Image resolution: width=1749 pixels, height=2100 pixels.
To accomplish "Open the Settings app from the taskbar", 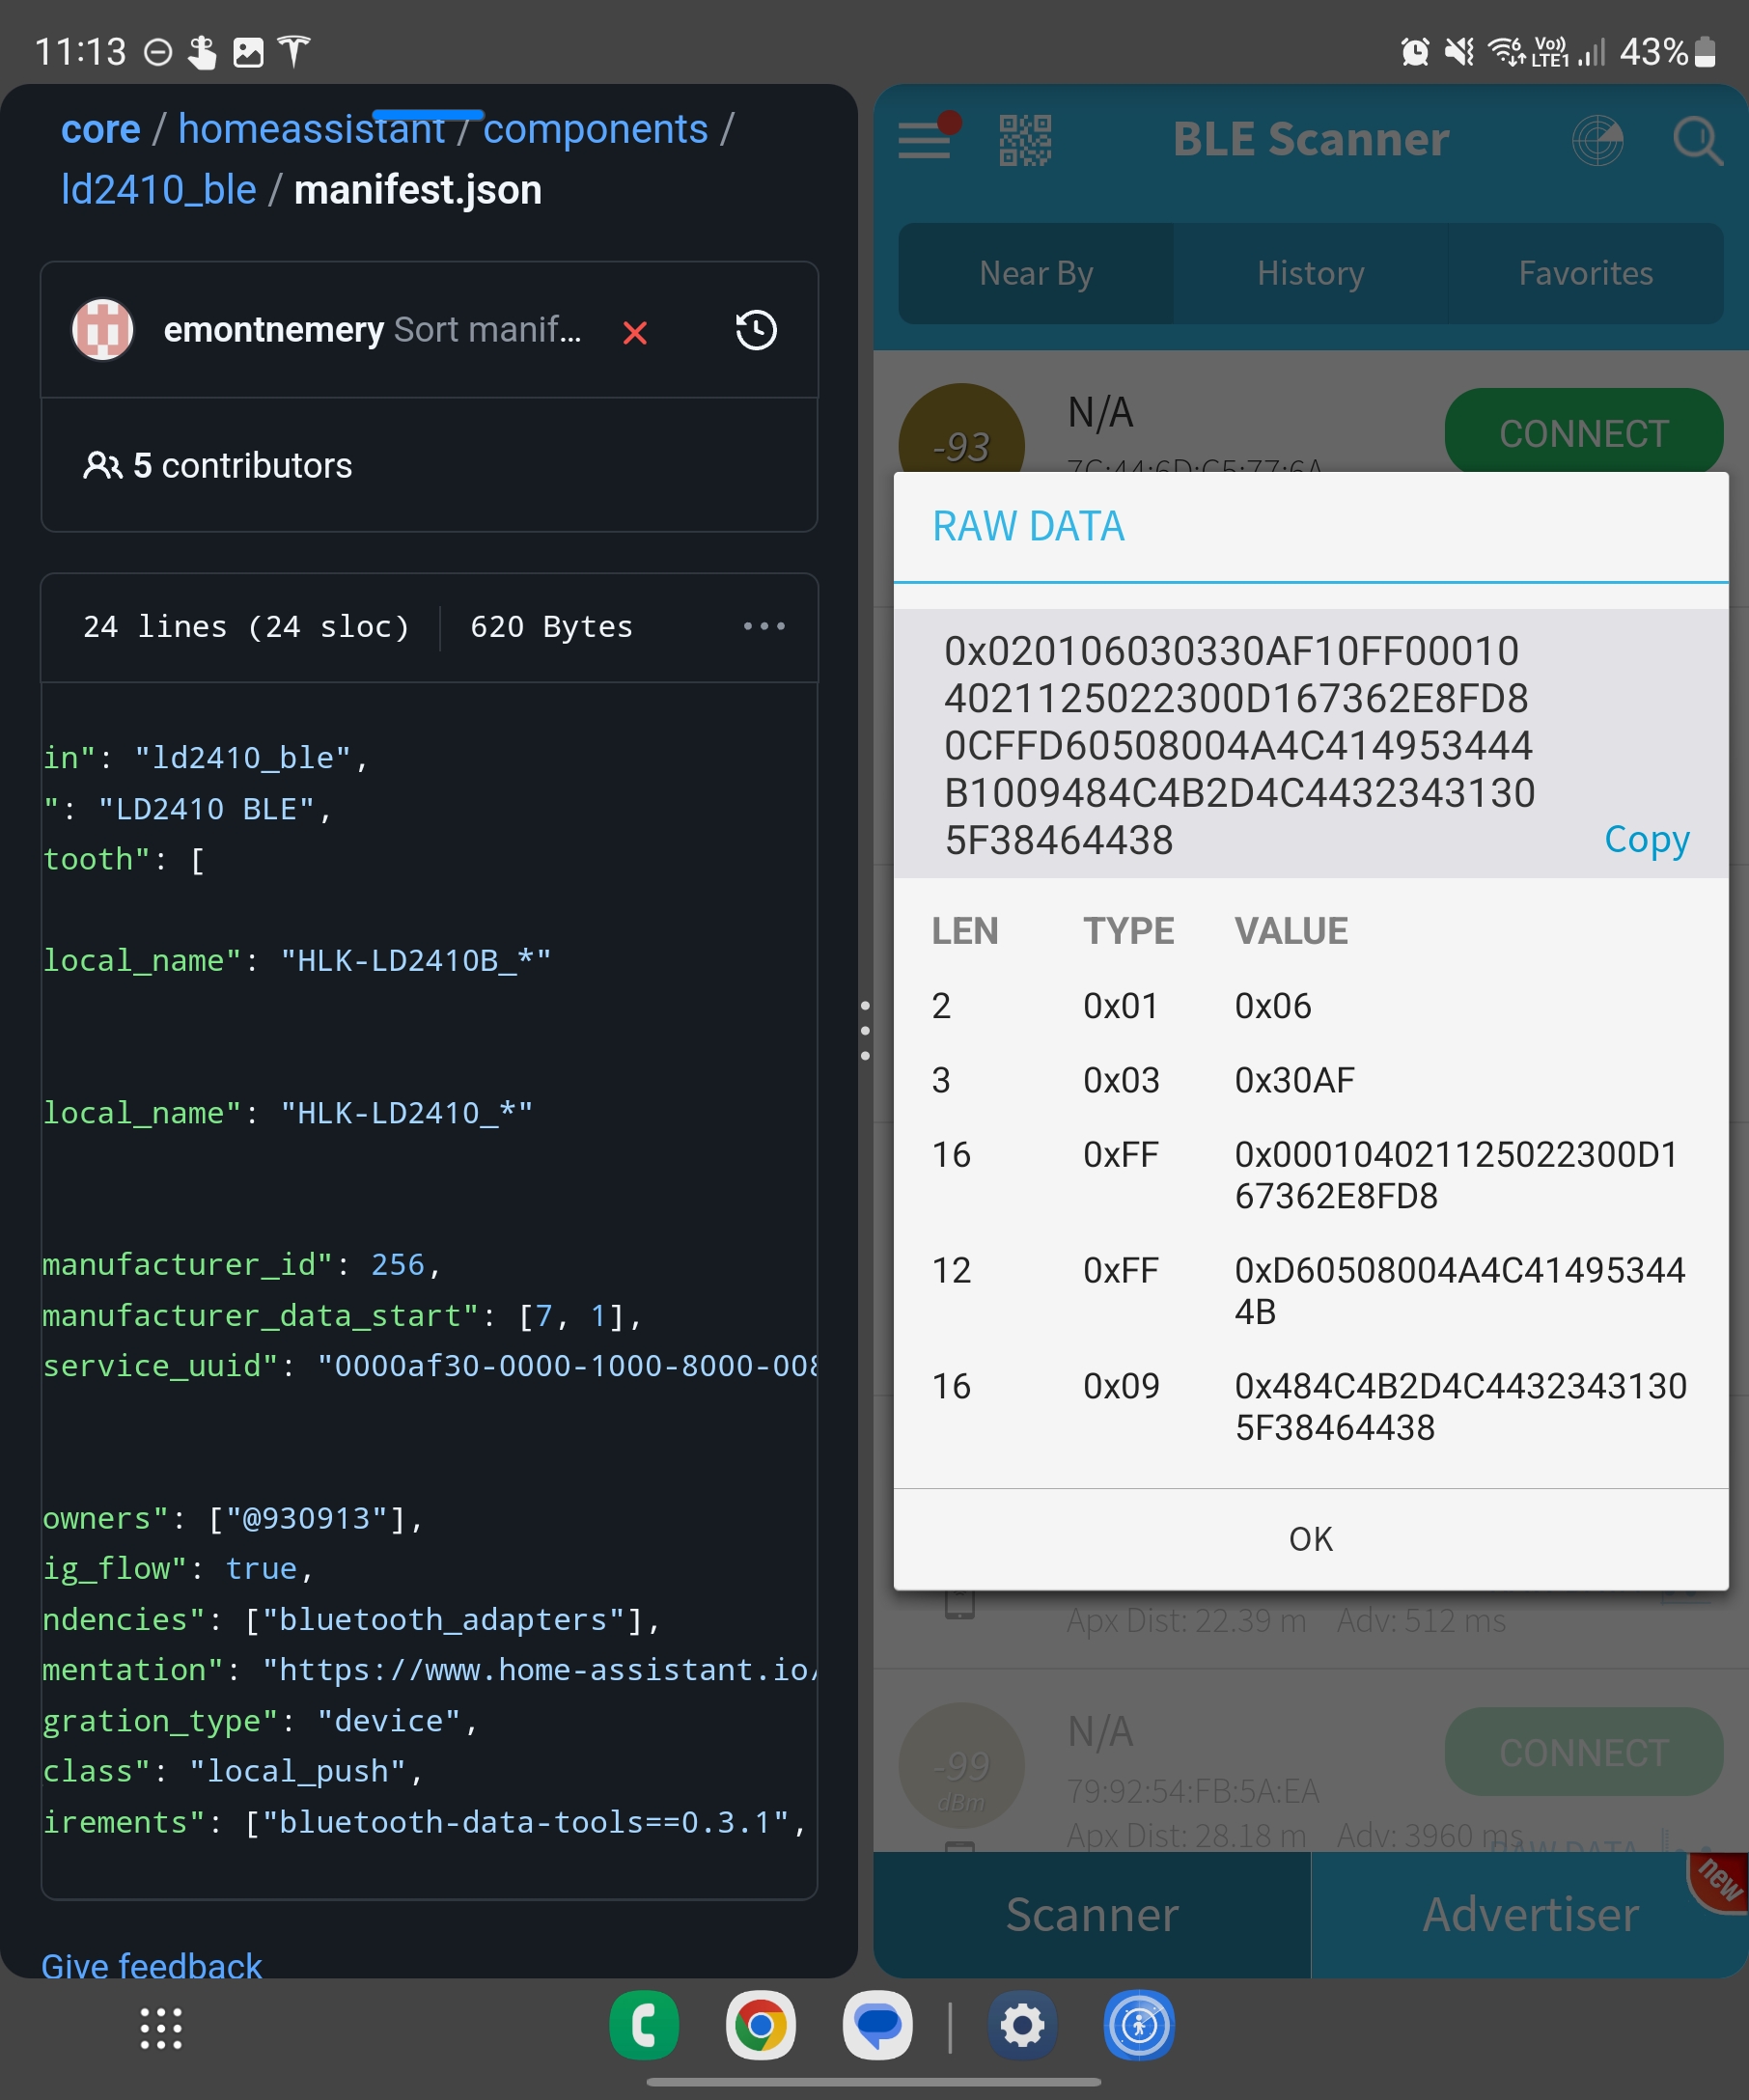I will pyautogui.click(x=1022, y=2026).
